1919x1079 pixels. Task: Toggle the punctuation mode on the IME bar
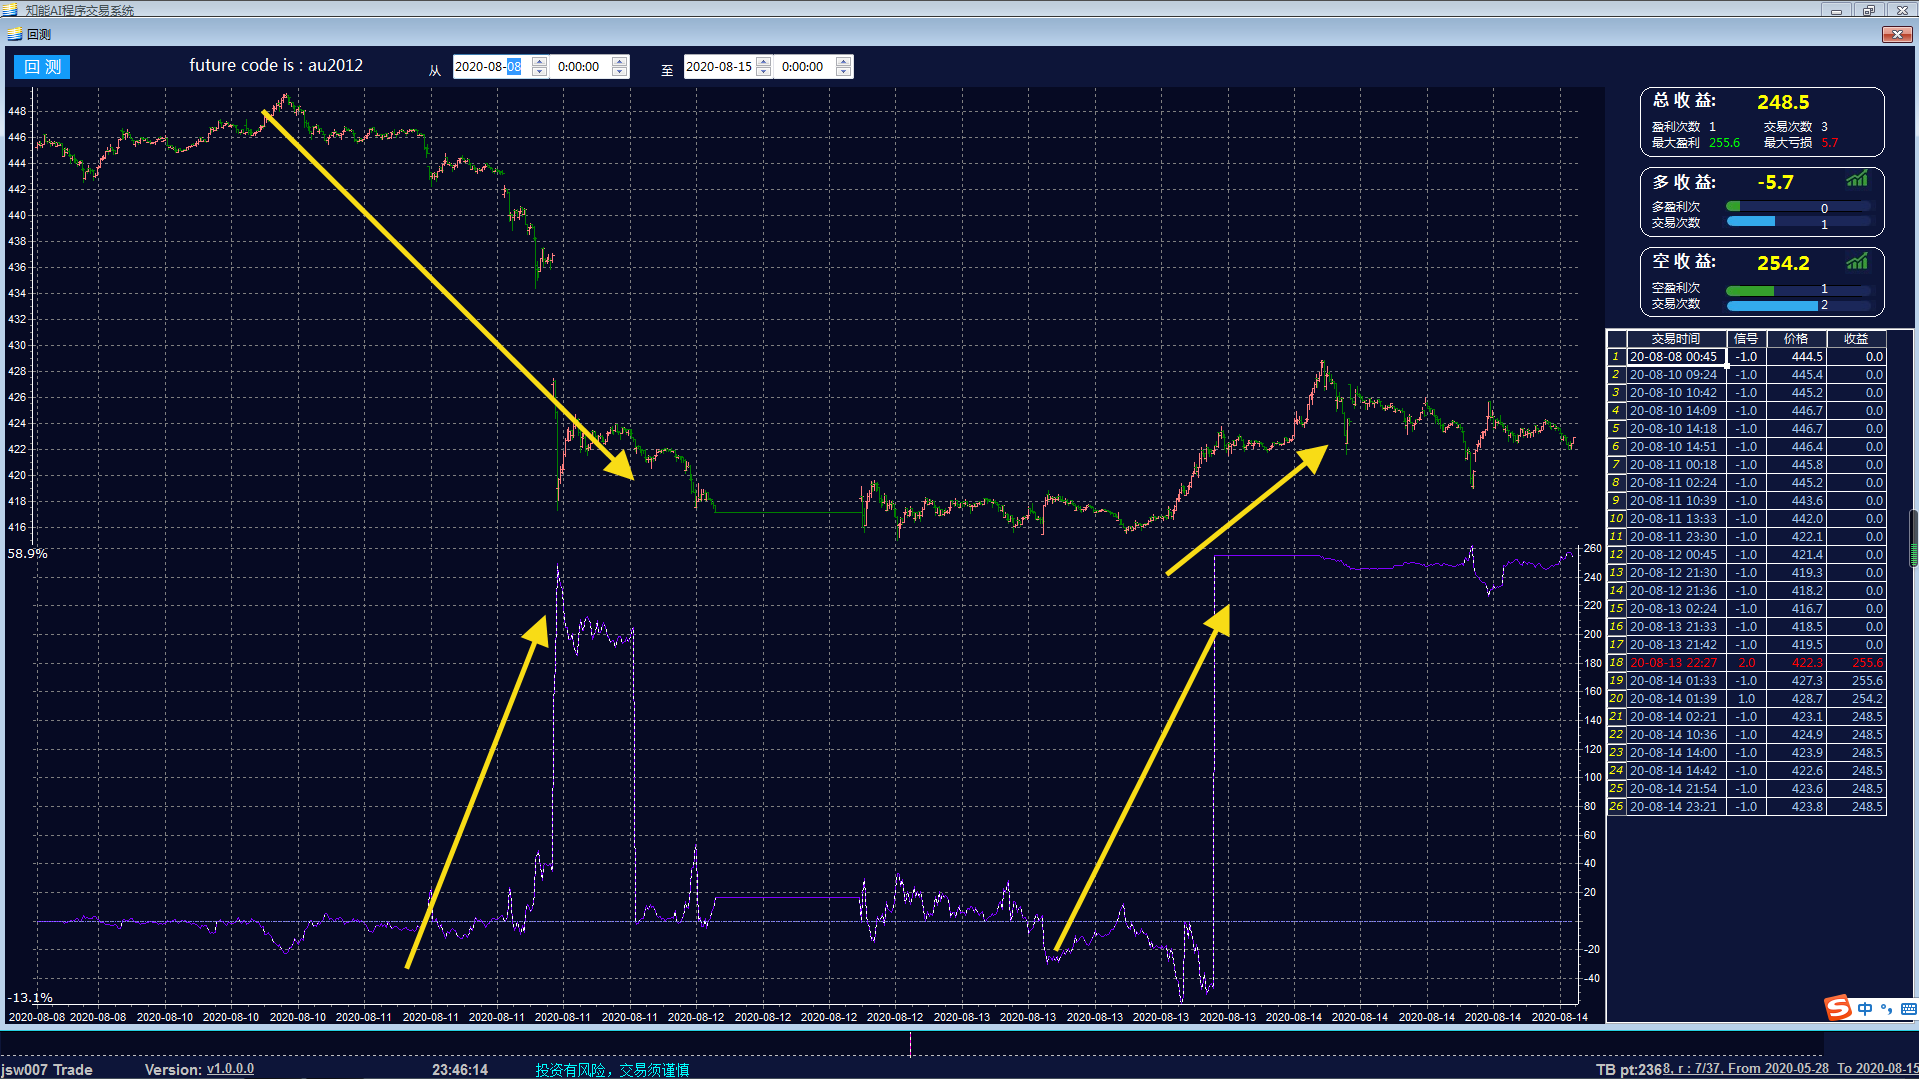pos(1887,1009)
